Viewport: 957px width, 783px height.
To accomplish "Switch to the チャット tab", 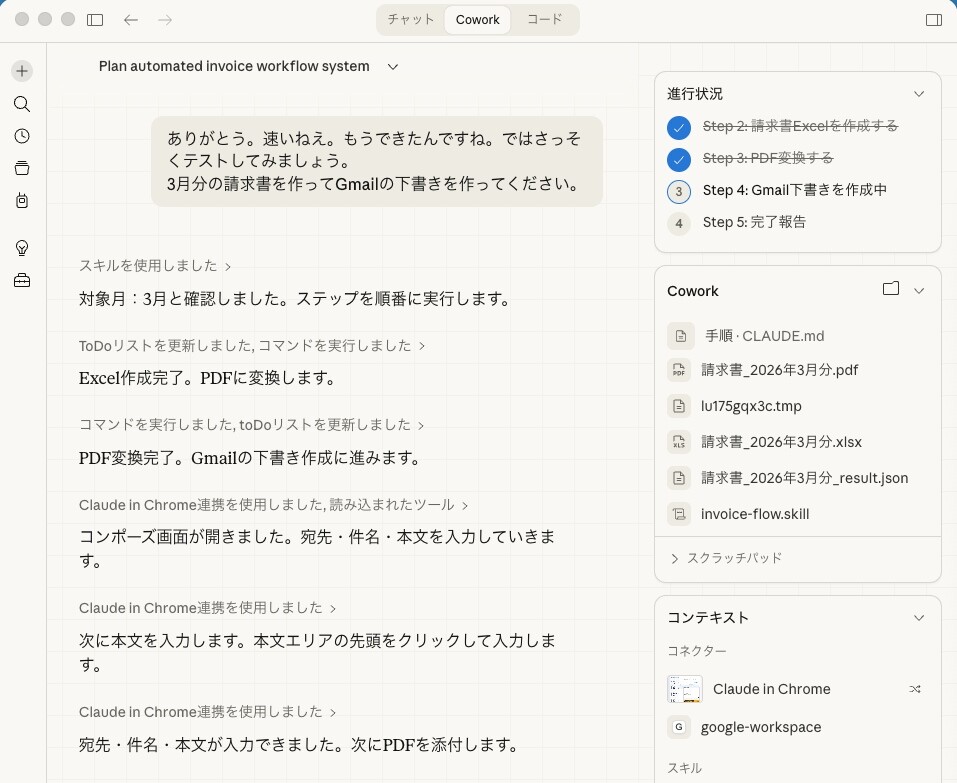I will click(411, 20).
